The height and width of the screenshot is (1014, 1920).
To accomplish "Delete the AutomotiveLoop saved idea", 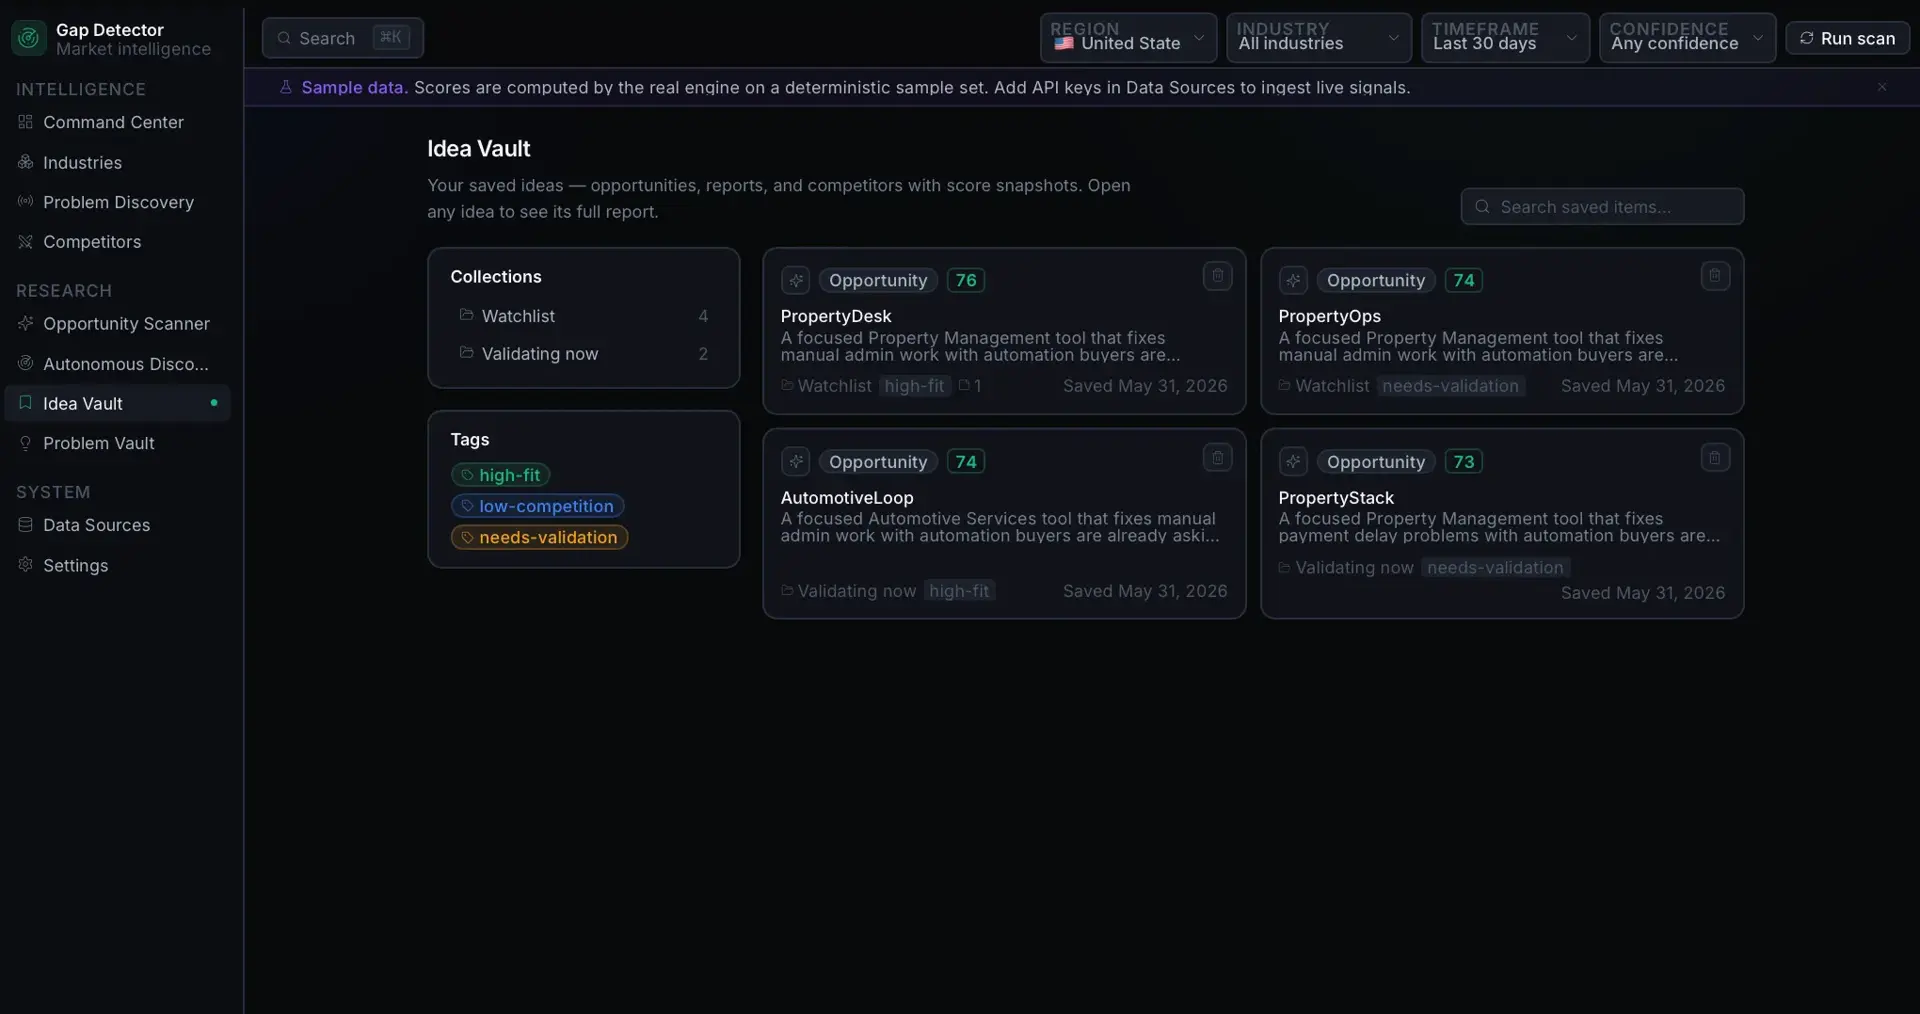I will click(1217, 458).
